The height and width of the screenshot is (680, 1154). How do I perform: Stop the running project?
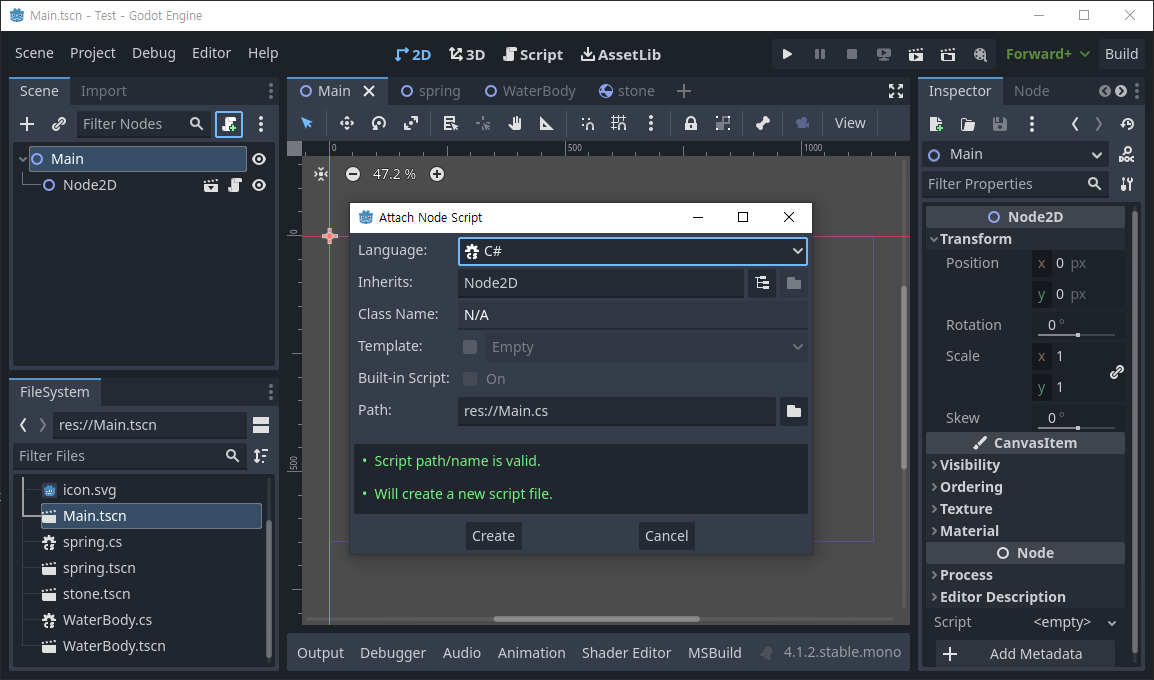(x=852, y=54)
